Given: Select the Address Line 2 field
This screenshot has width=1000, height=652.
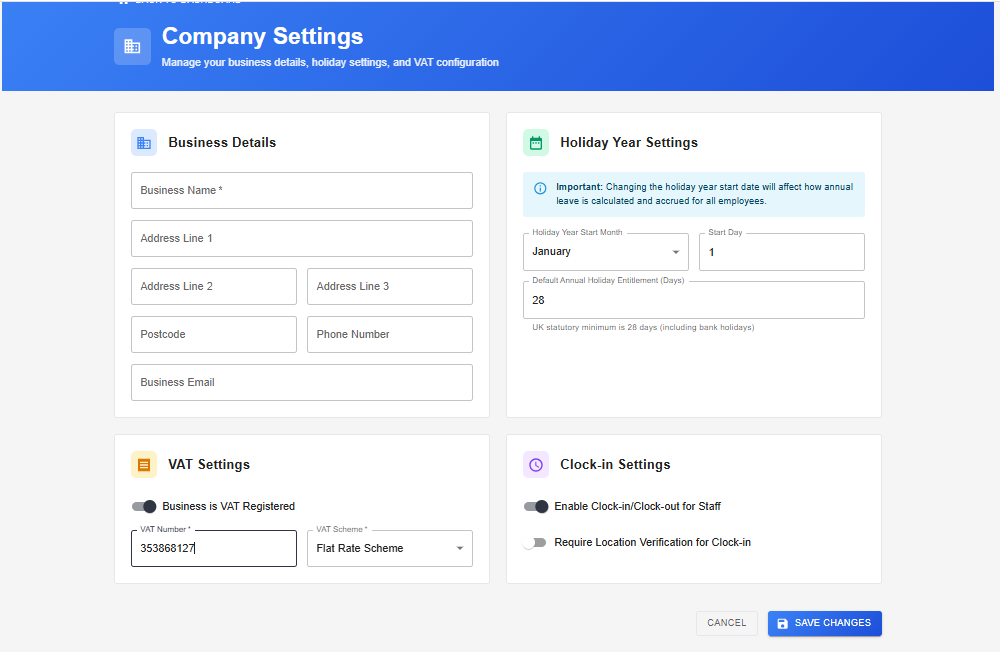Looking at the screenshot, I should pyautogui.click(x=214, y=286).
